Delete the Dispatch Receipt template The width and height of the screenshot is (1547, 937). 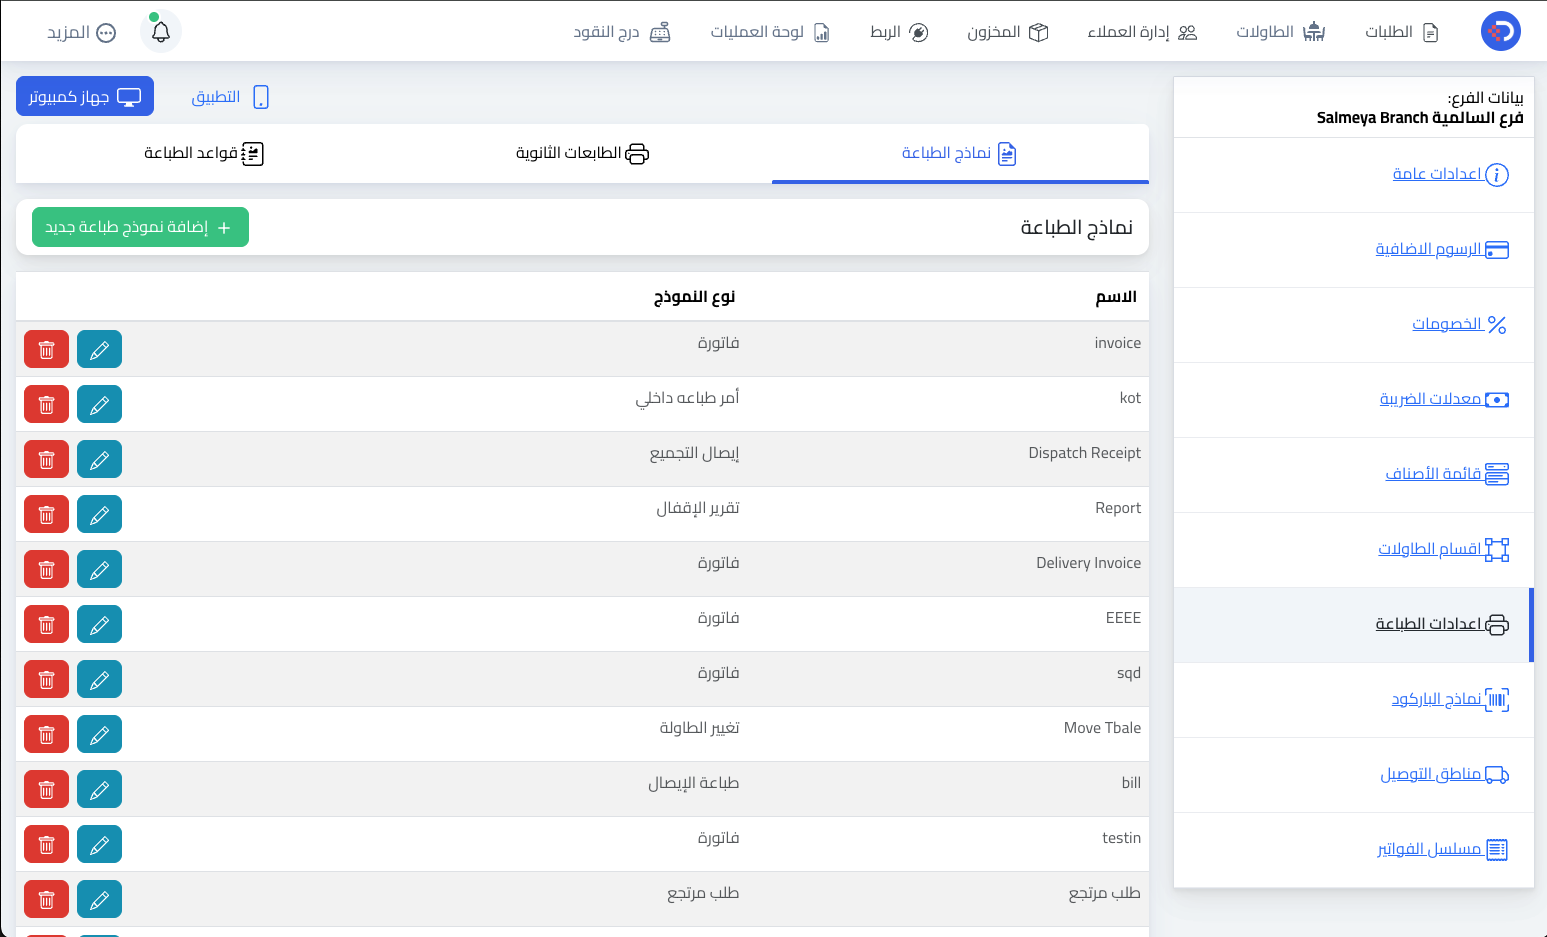pos(46,459)
